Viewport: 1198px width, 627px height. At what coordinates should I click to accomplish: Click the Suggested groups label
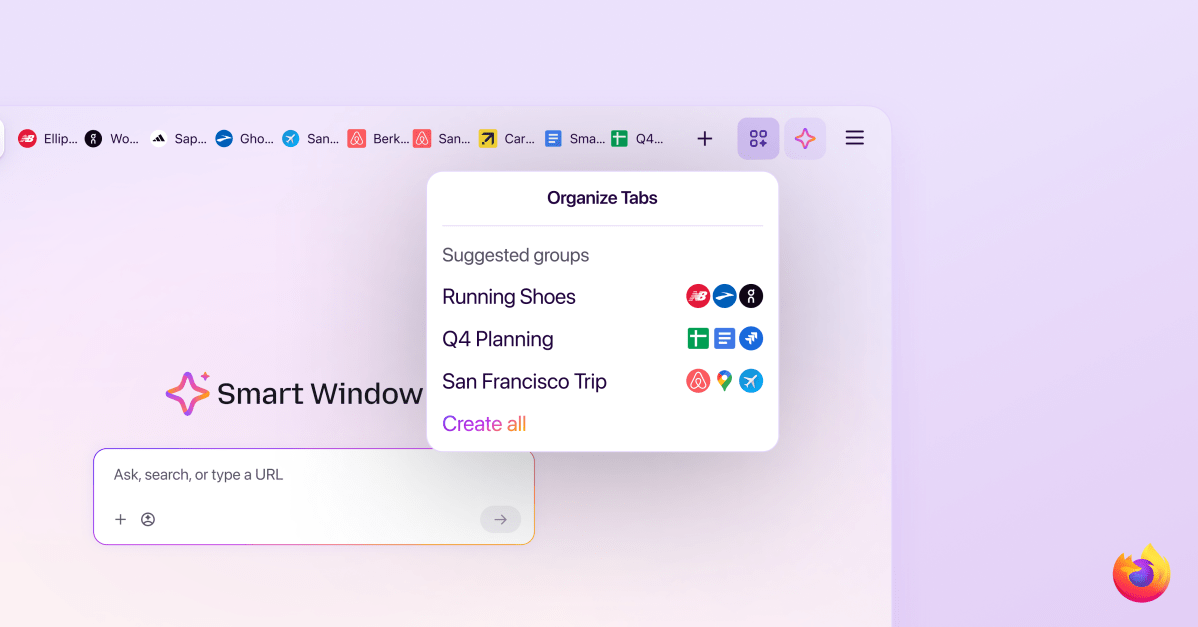pos(516,255)
